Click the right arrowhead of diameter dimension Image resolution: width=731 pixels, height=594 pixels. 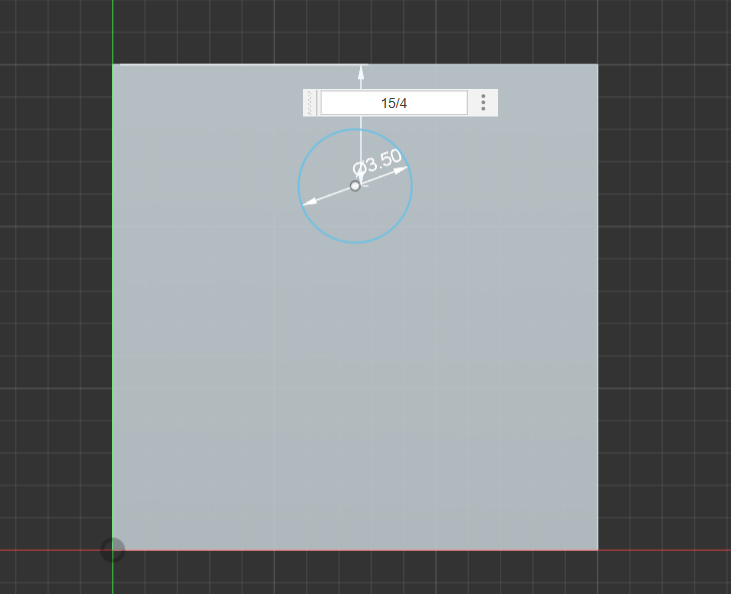(402, 170)
